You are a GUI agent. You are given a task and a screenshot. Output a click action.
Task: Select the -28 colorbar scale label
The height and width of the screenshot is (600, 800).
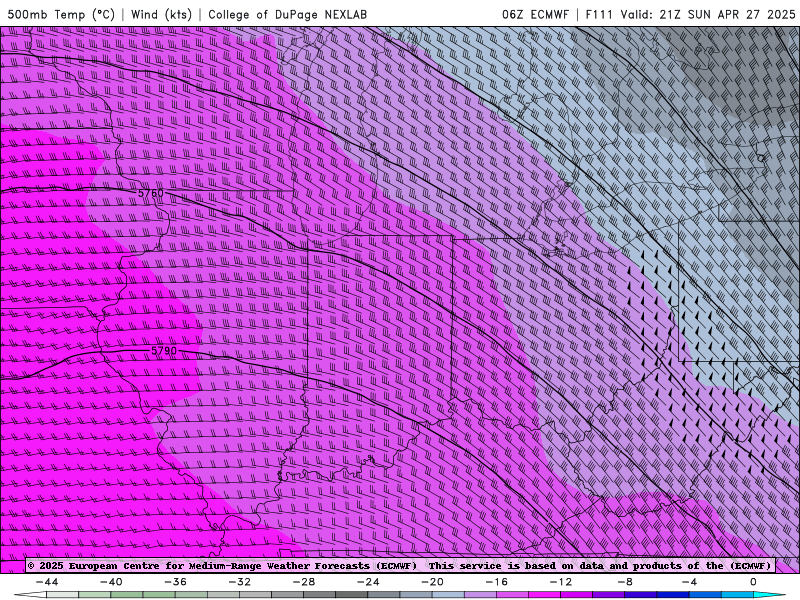(304, 582)
